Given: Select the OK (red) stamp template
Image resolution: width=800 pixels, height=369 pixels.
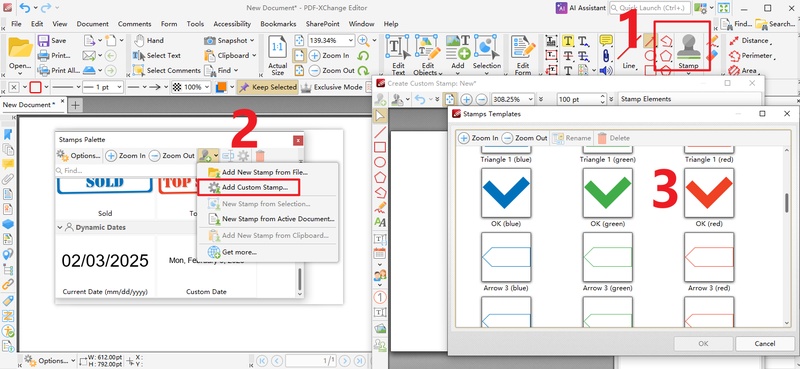Looking at the screenshot, I should (x=709, y=193).
